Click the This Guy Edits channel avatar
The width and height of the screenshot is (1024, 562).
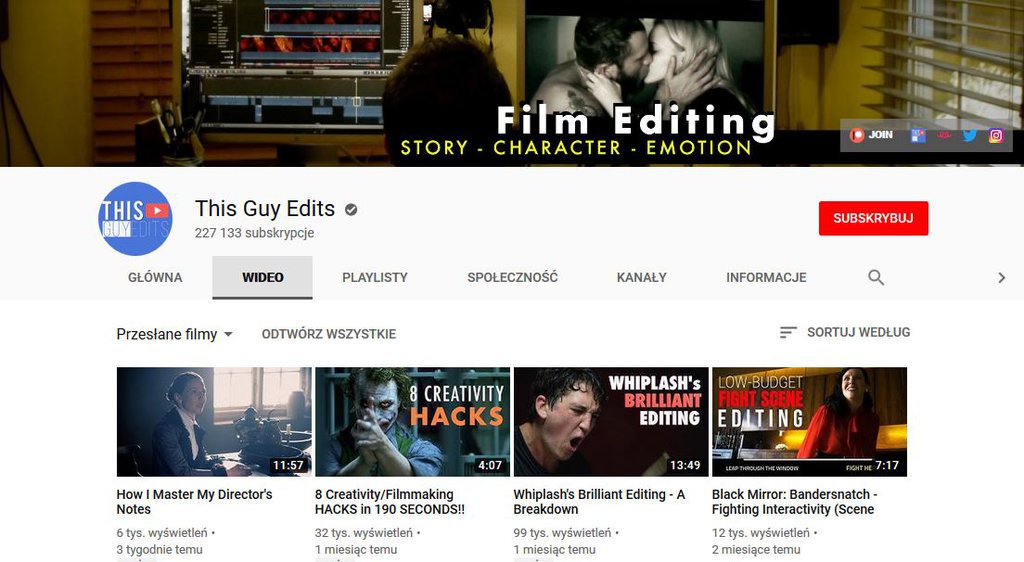(x=135, y=219)
